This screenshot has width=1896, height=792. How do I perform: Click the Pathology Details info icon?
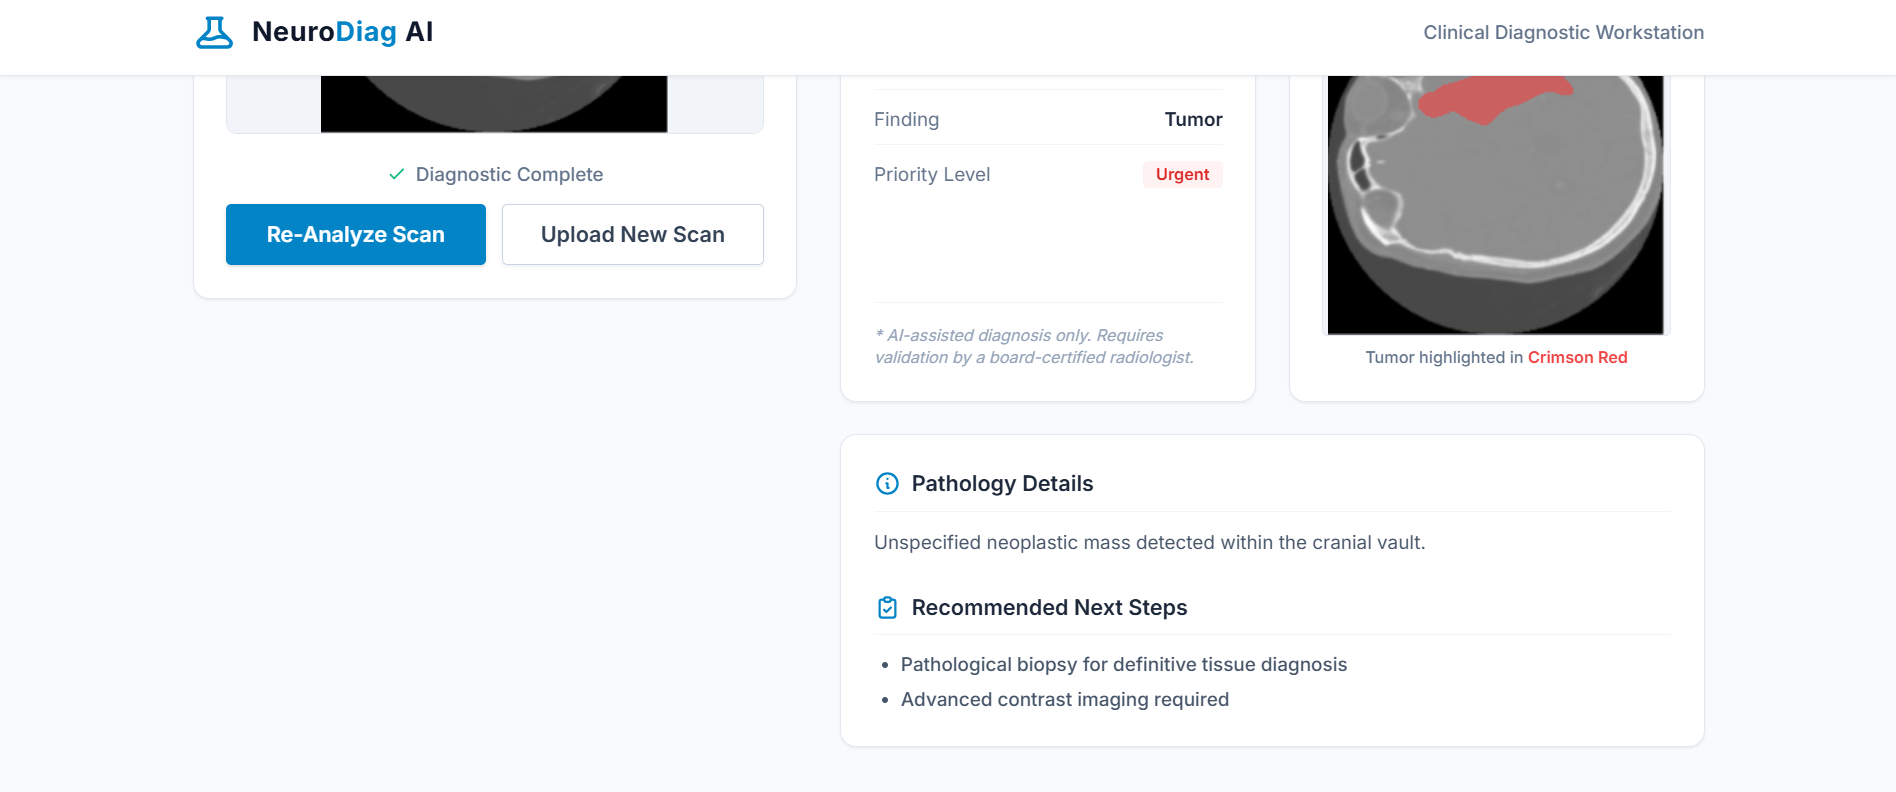[887, 484]
